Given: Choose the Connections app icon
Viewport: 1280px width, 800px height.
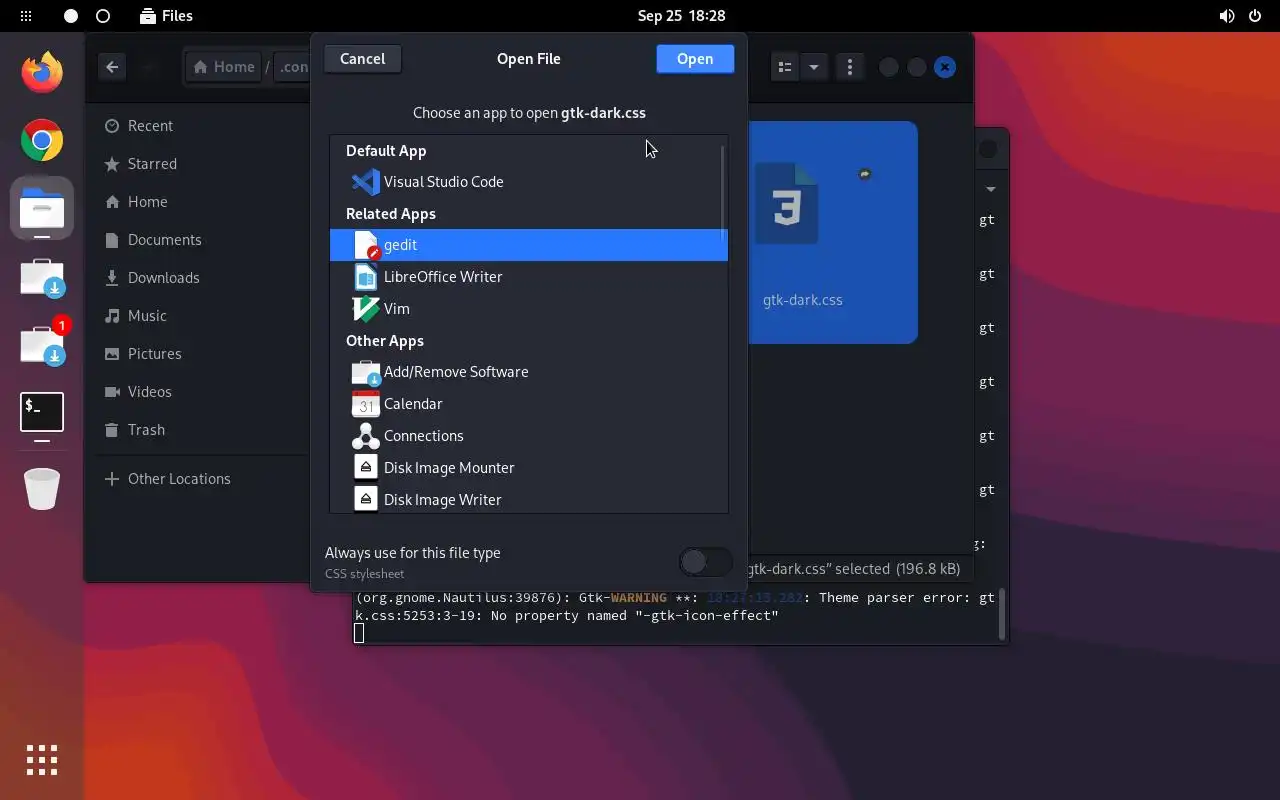Looking at the screenshot, I should (x=366, y=436).
